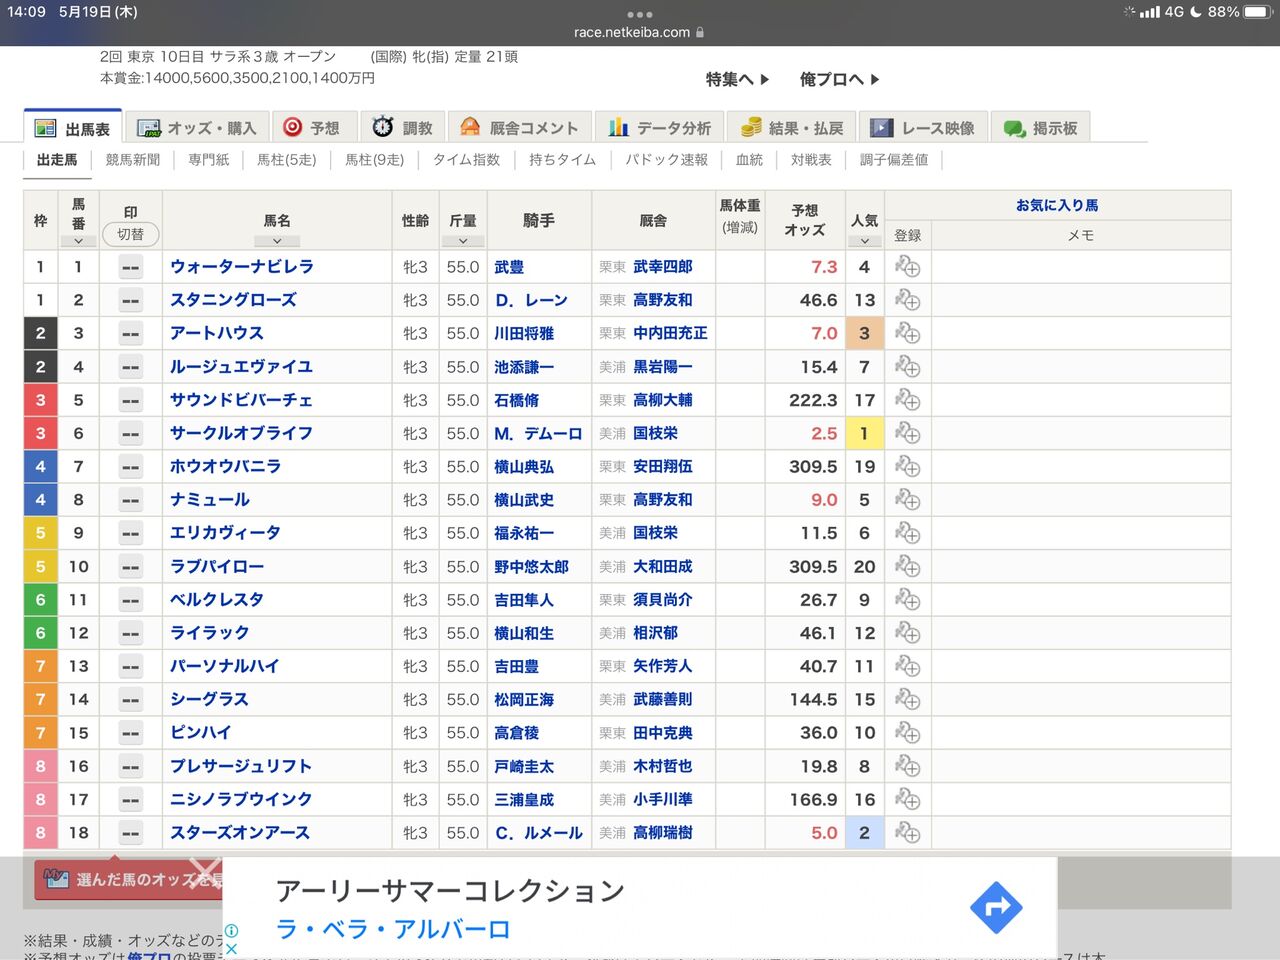1280x960 pixels.
Task: Open trainer 高柳瑞樹 profile
Action: pos(663,833)
